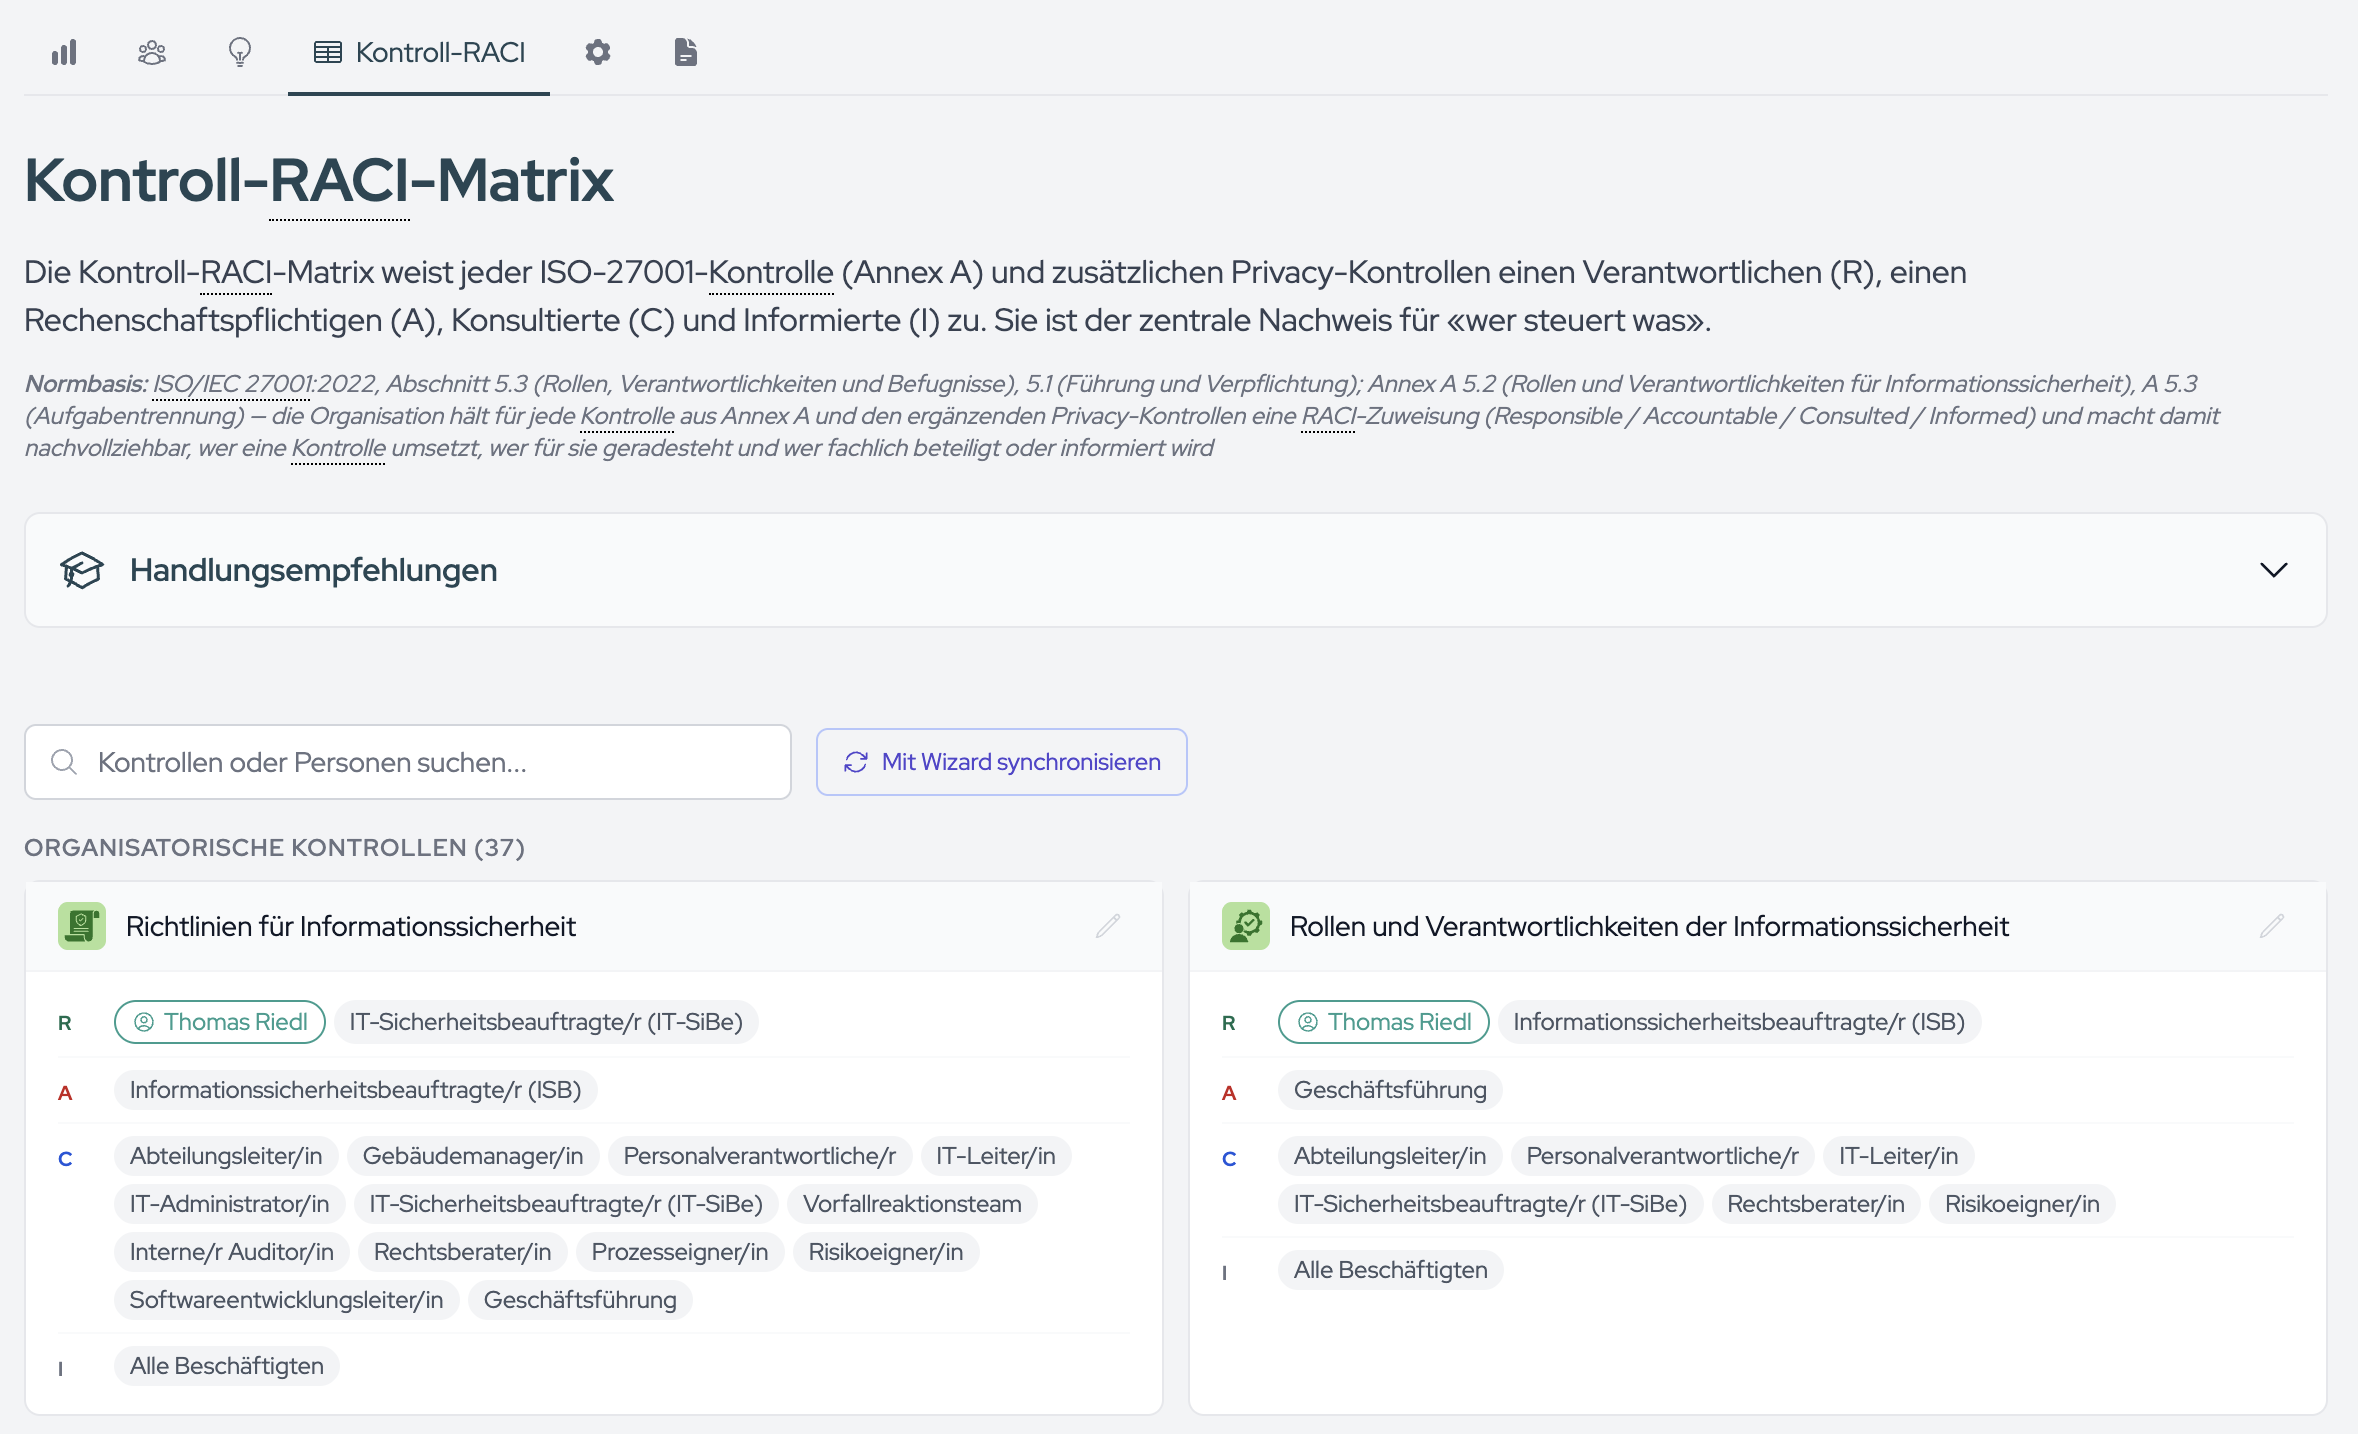Open the gear settings tab
The height and width of the screenshot is (1434, 2358).
598,52
